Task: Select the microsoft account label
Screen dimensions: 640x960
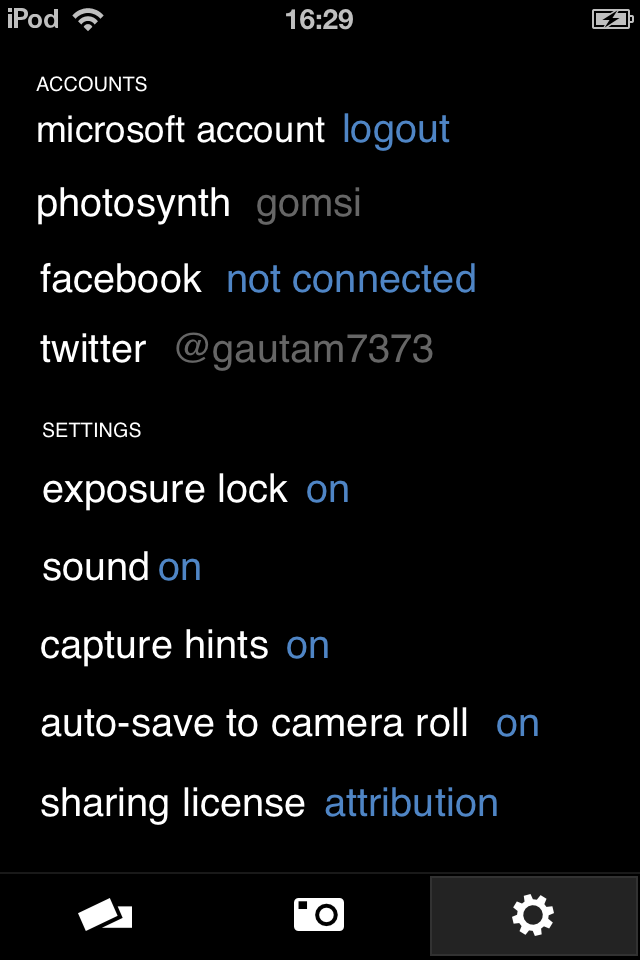Action: click(181, 130)
